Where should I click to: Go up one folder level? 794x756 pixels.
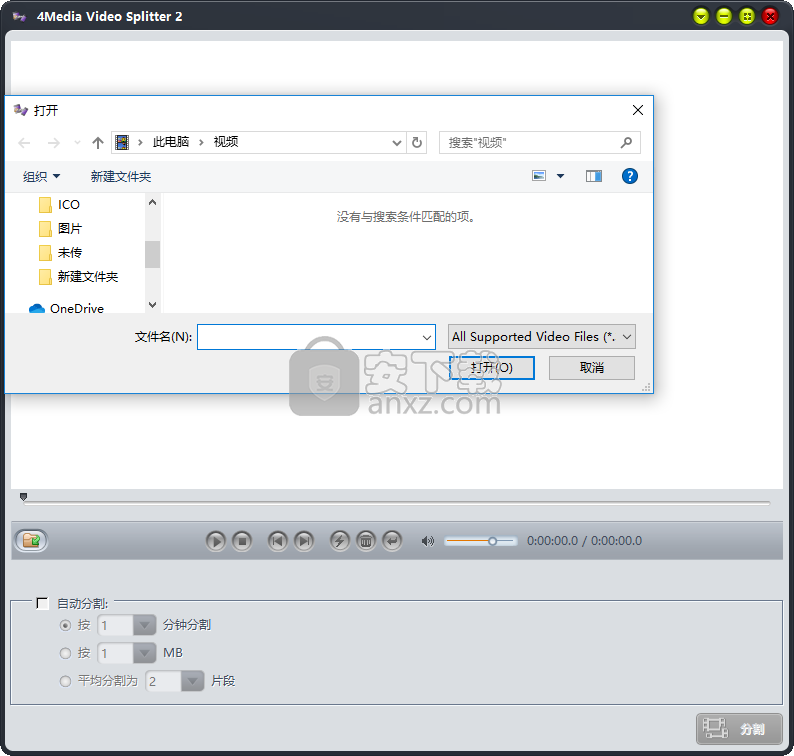coord(98,143)
